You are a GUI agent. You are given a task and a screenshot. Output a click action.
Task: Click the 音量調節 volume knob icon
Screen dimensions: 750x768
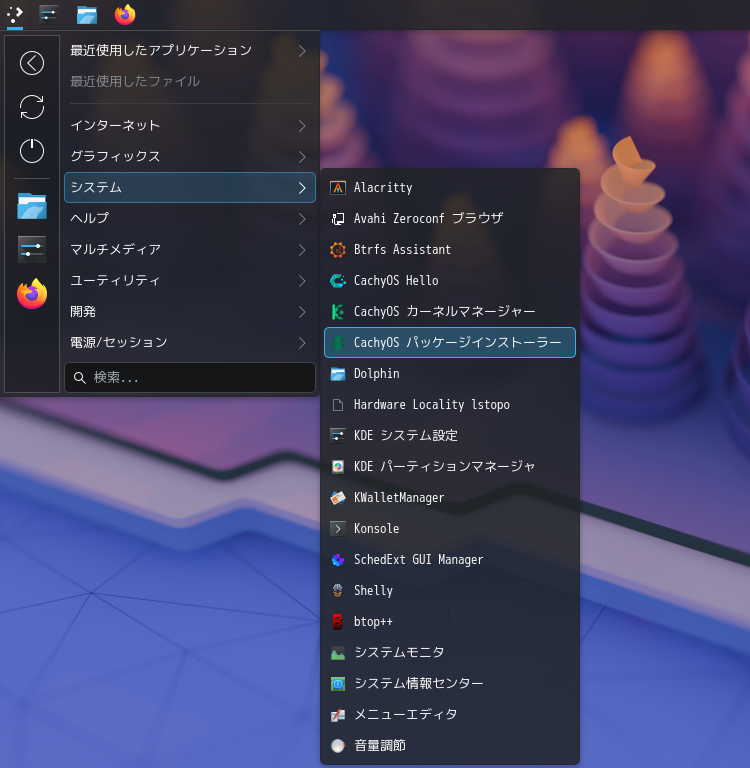[338, 745]
